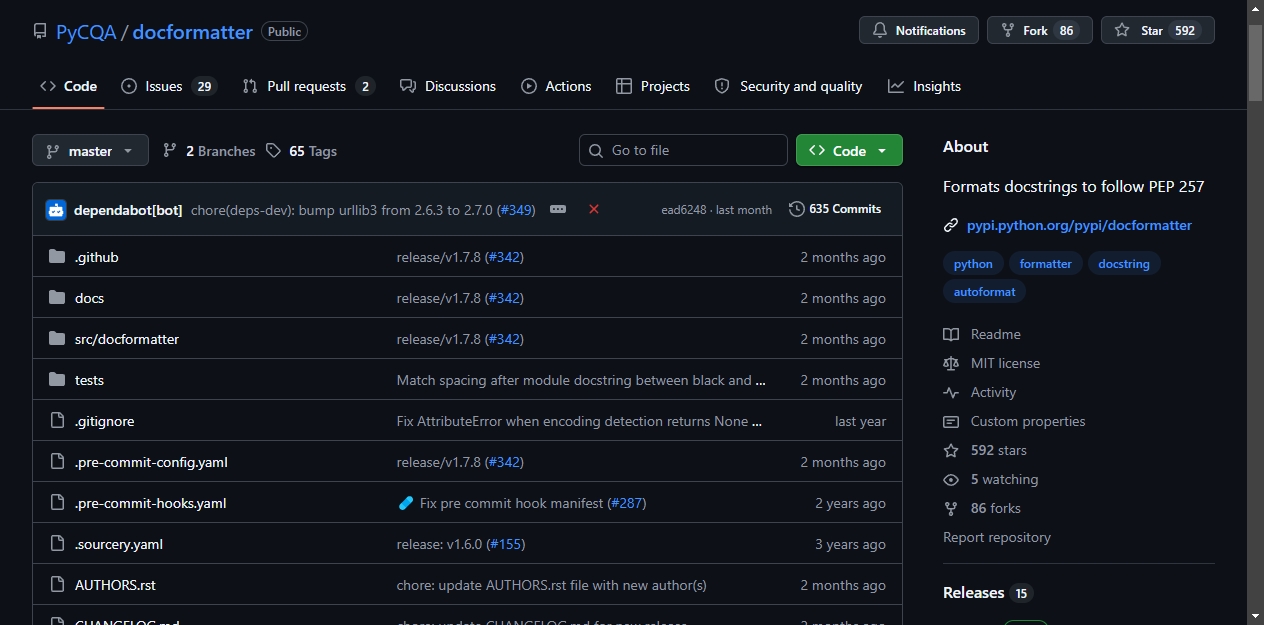1264x625 pixels.
Task: Open the pypi.python.org/pypi/docformatter link
Action: [x=1079, y=226]
